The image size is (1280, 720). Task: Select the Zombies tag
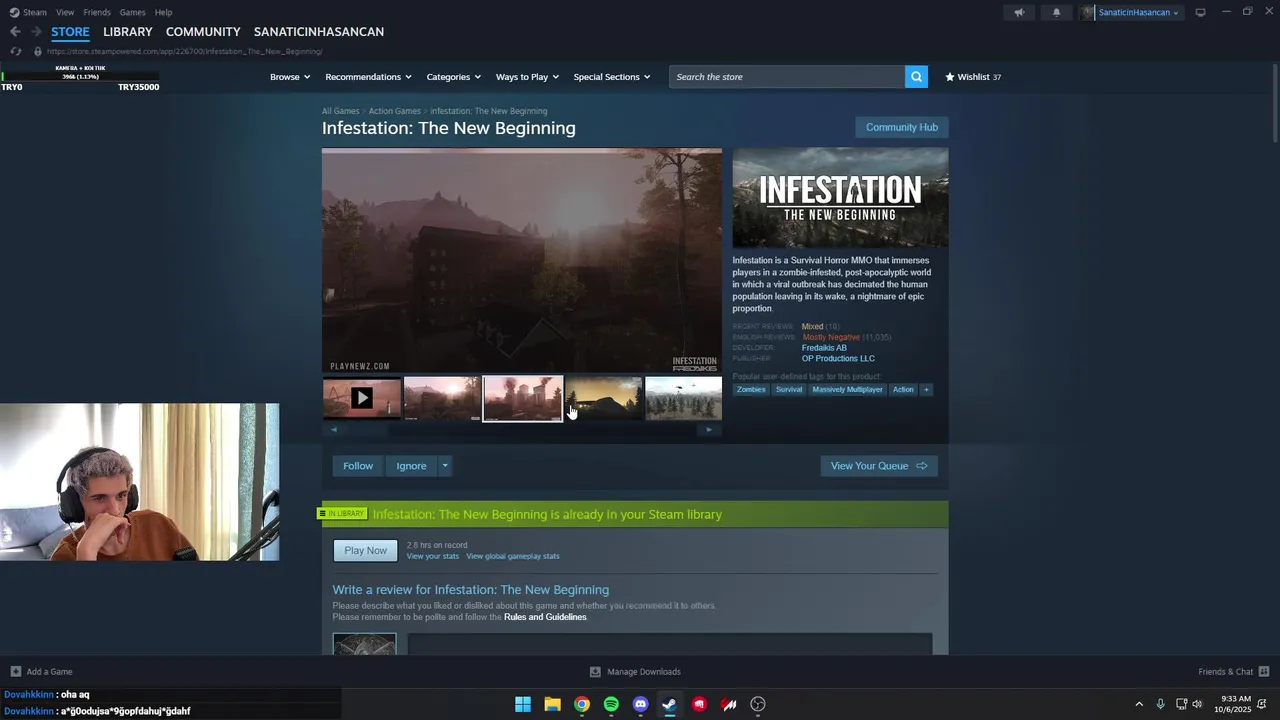coord(751,389)
